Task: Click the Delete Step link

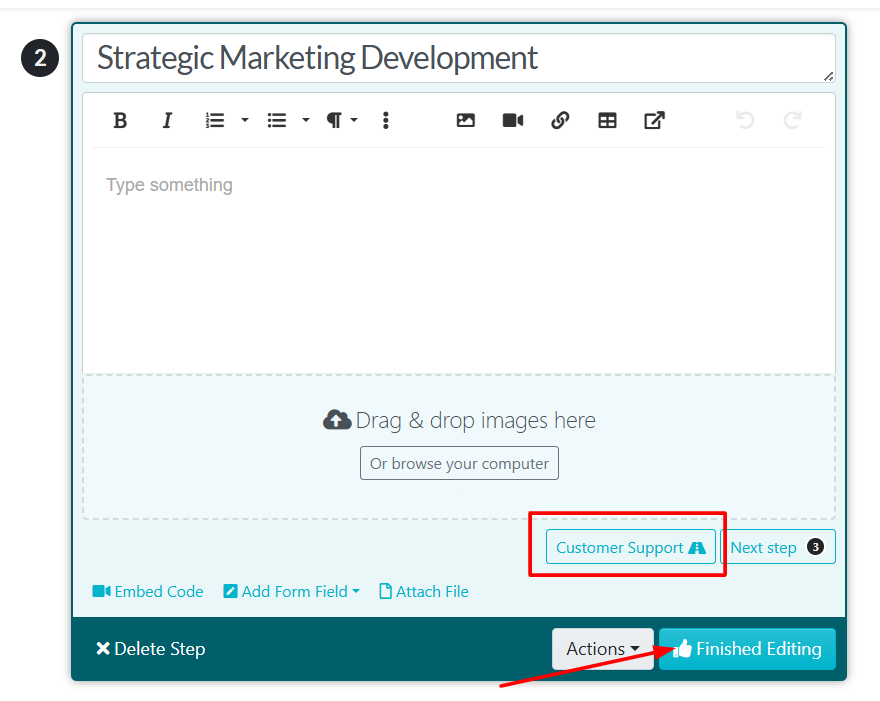Action: click(151, 649)
